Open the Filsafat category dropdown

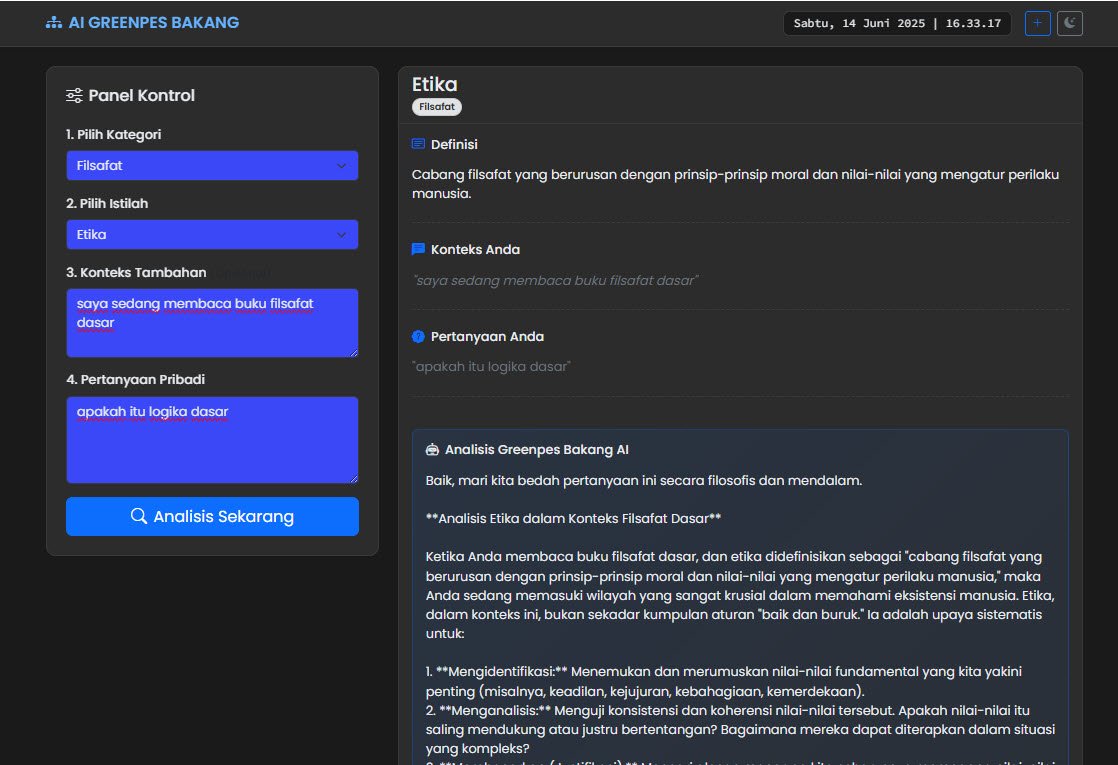coord(212,165)
